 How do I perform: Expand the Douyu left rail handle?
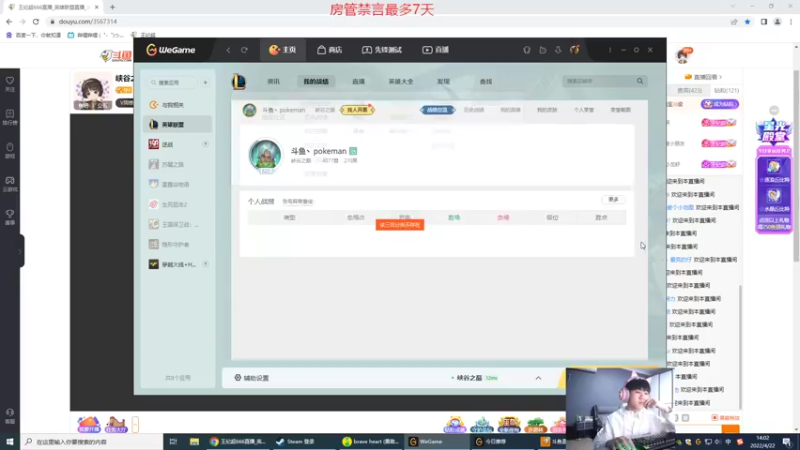coord(20,251)
